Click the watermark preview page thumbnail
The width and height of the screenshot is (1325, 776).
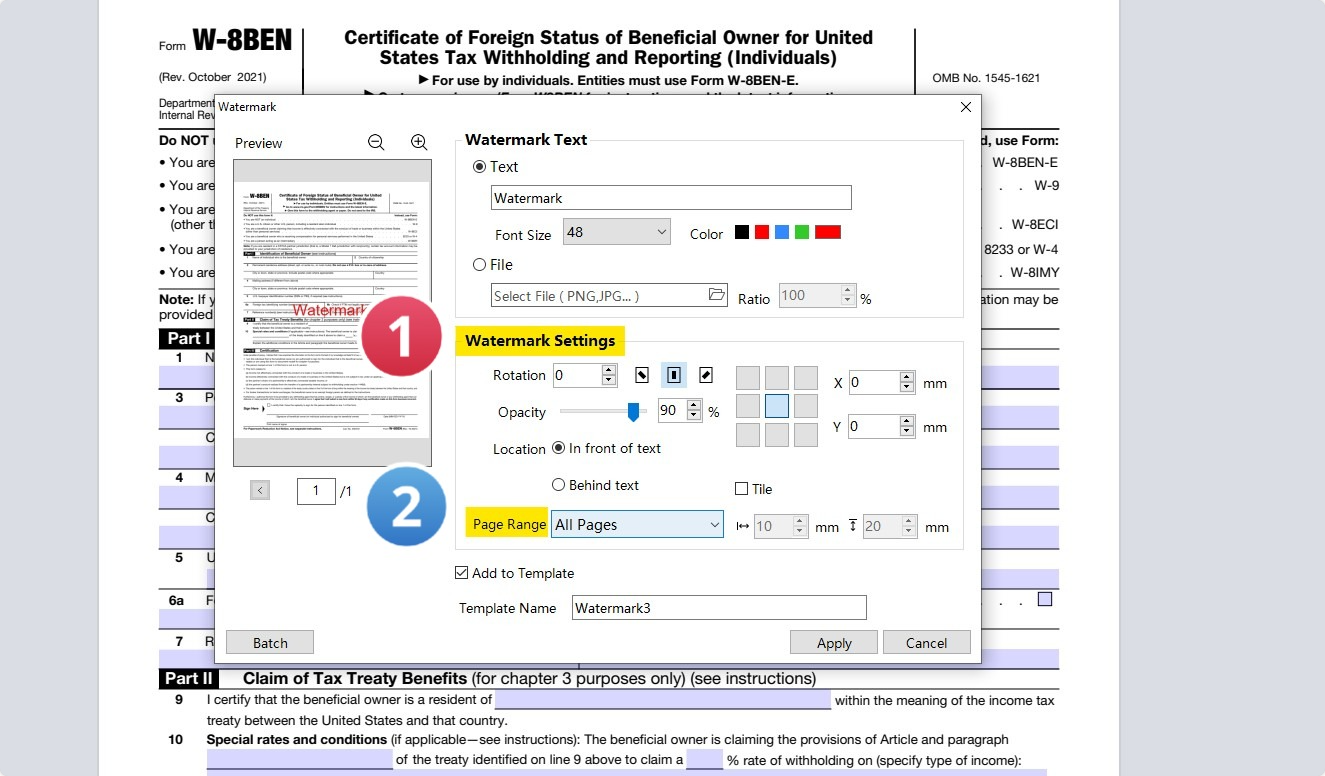(332, 313)
